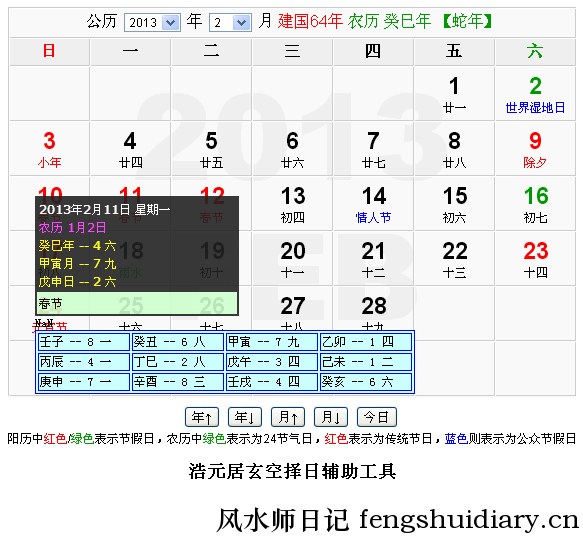
Task: Select date 1 with lunar 廿一
Action: (454, 94)
